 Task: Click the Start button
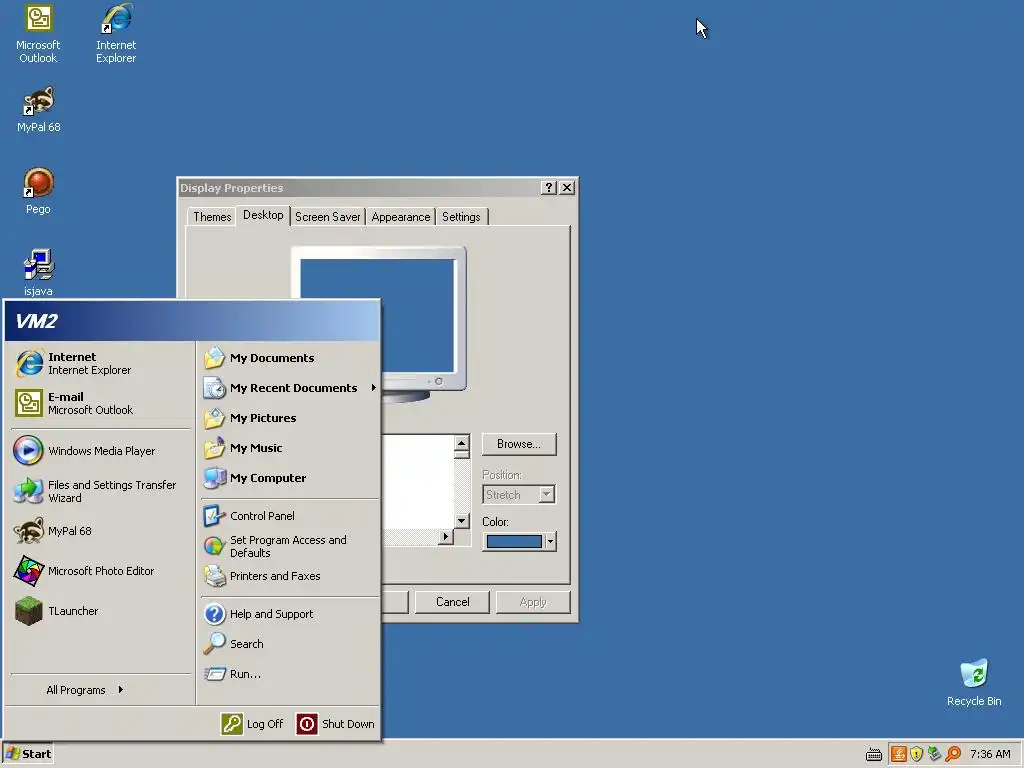pos(28,754)
